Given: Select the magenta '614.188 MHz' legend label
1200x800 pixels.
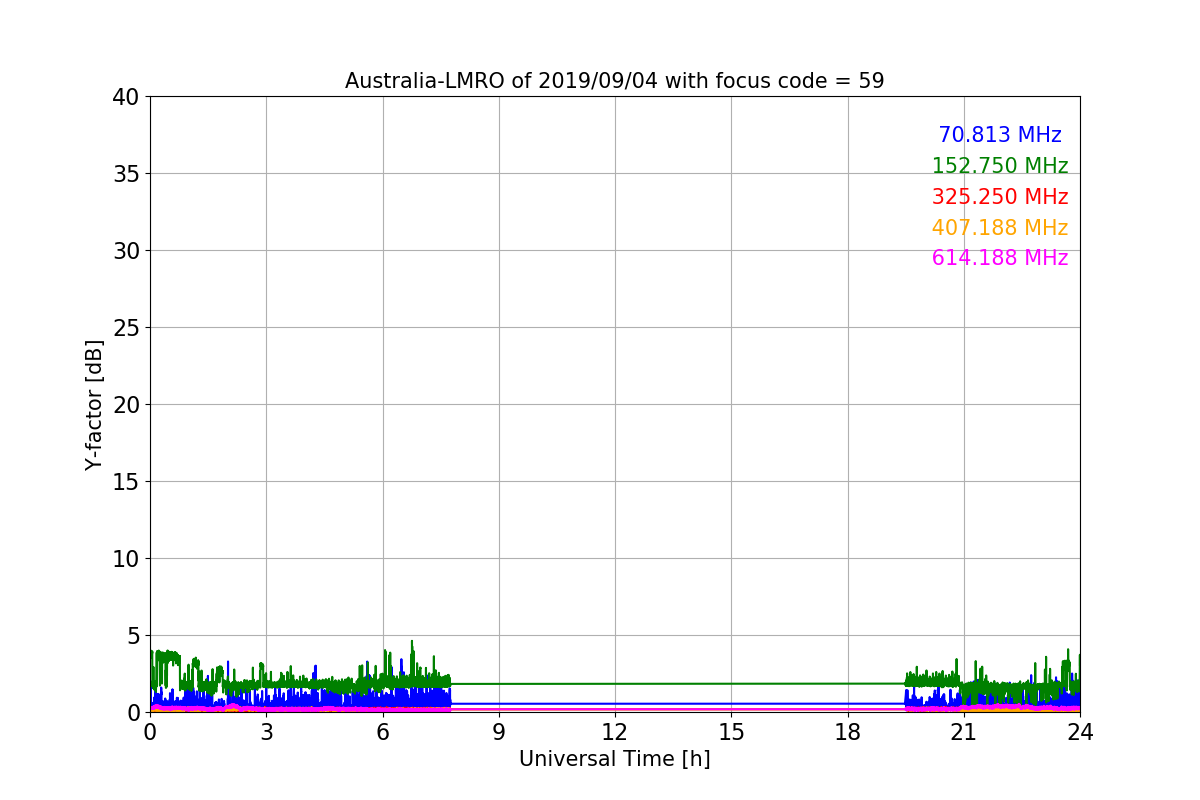Looking at the screenshot, I should [x=1000, y=258].
